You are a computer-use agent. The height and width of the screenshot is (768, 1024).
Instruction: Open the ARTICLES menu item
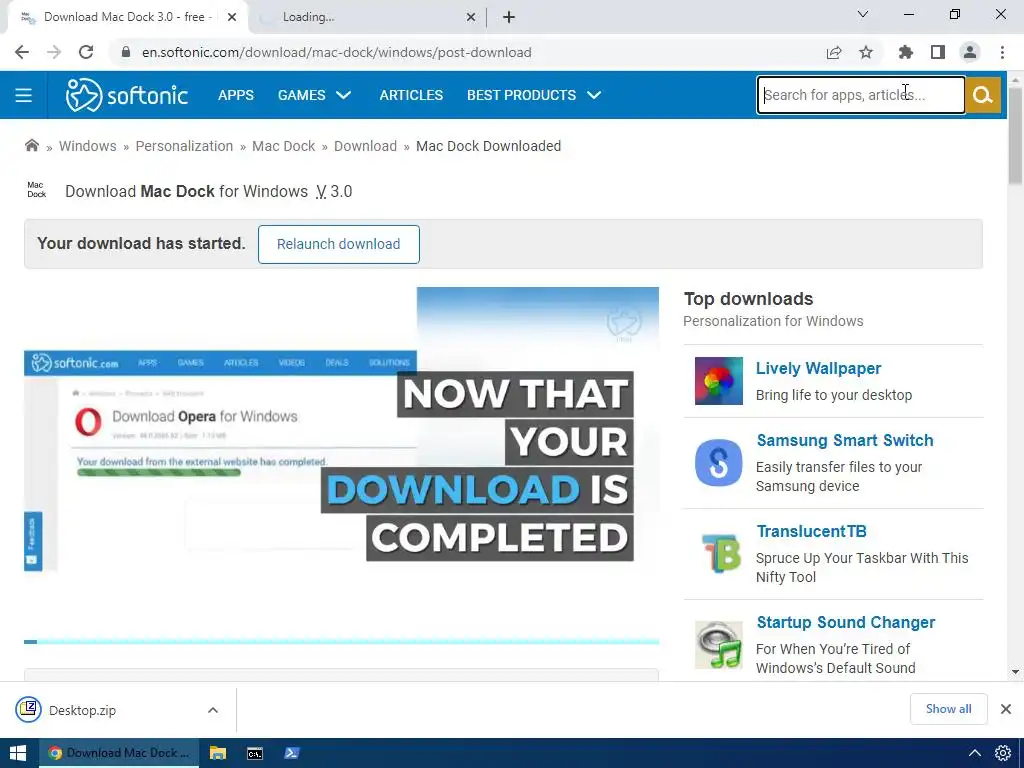(411, 95)
